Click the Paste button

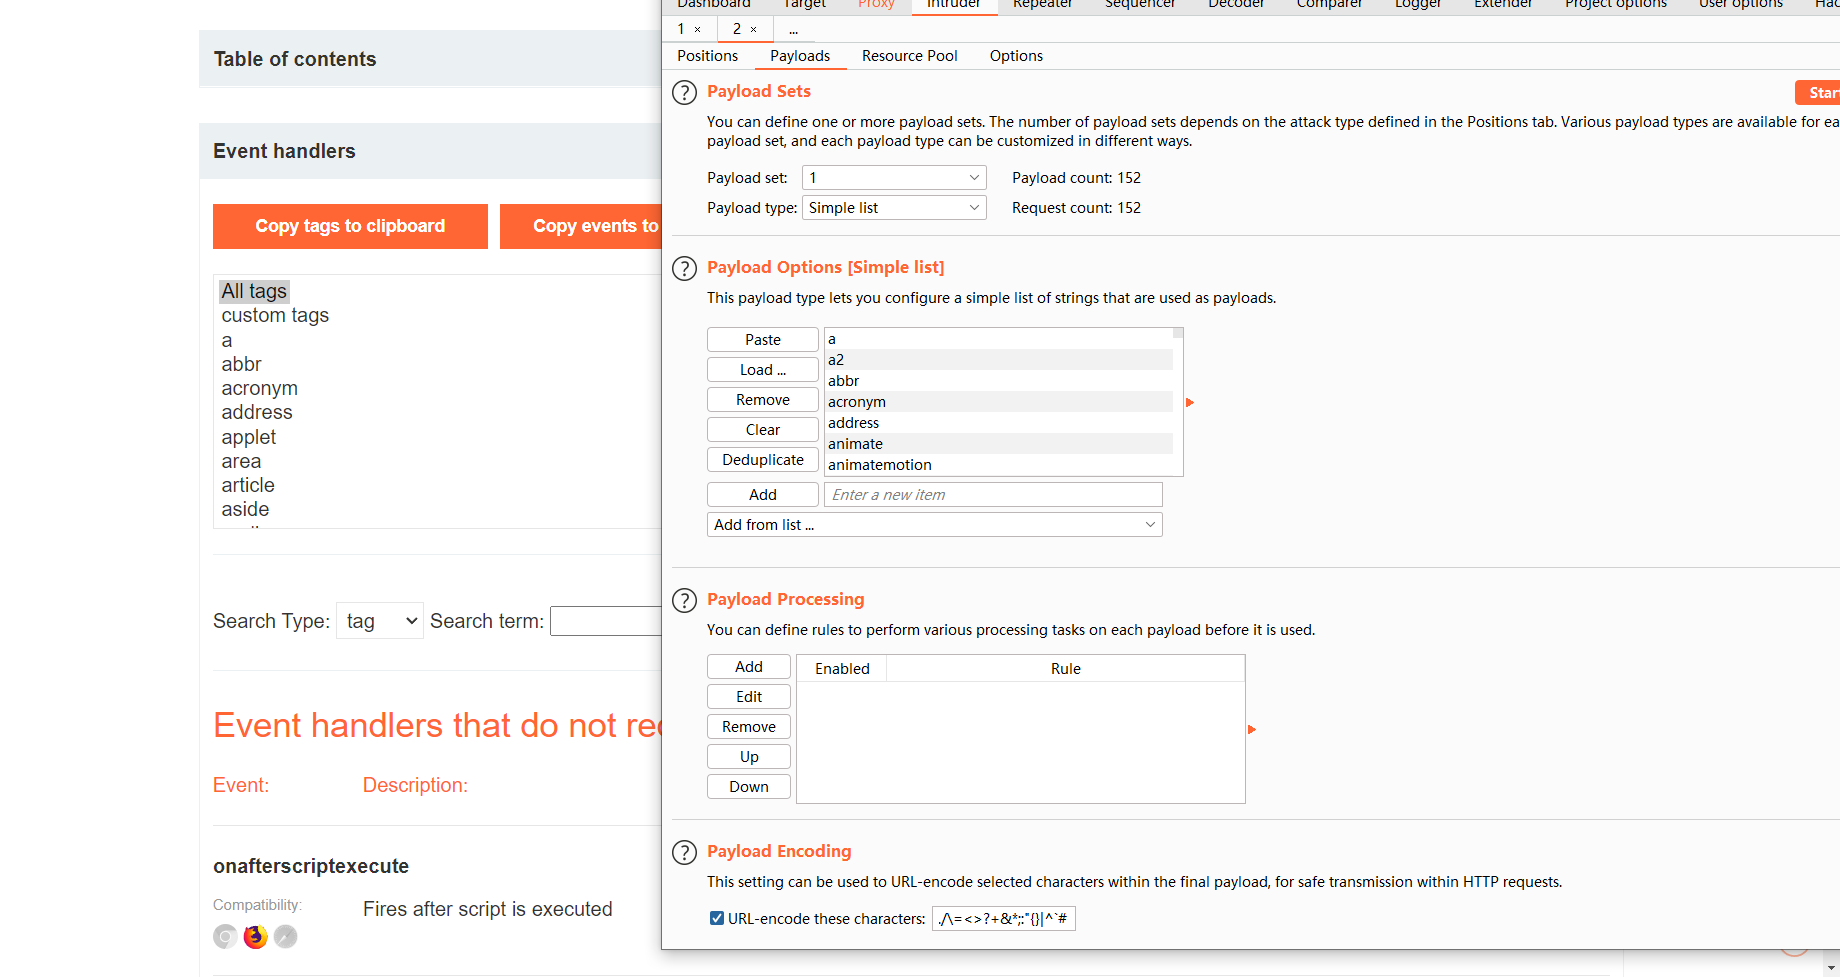coord(763,340)
